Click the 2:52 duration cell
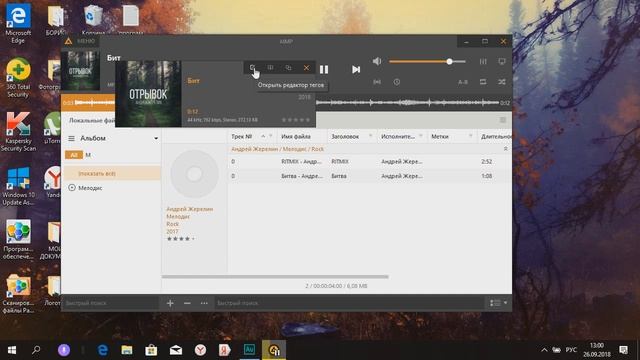Screen dimensions: 640x360 point(486,162)
